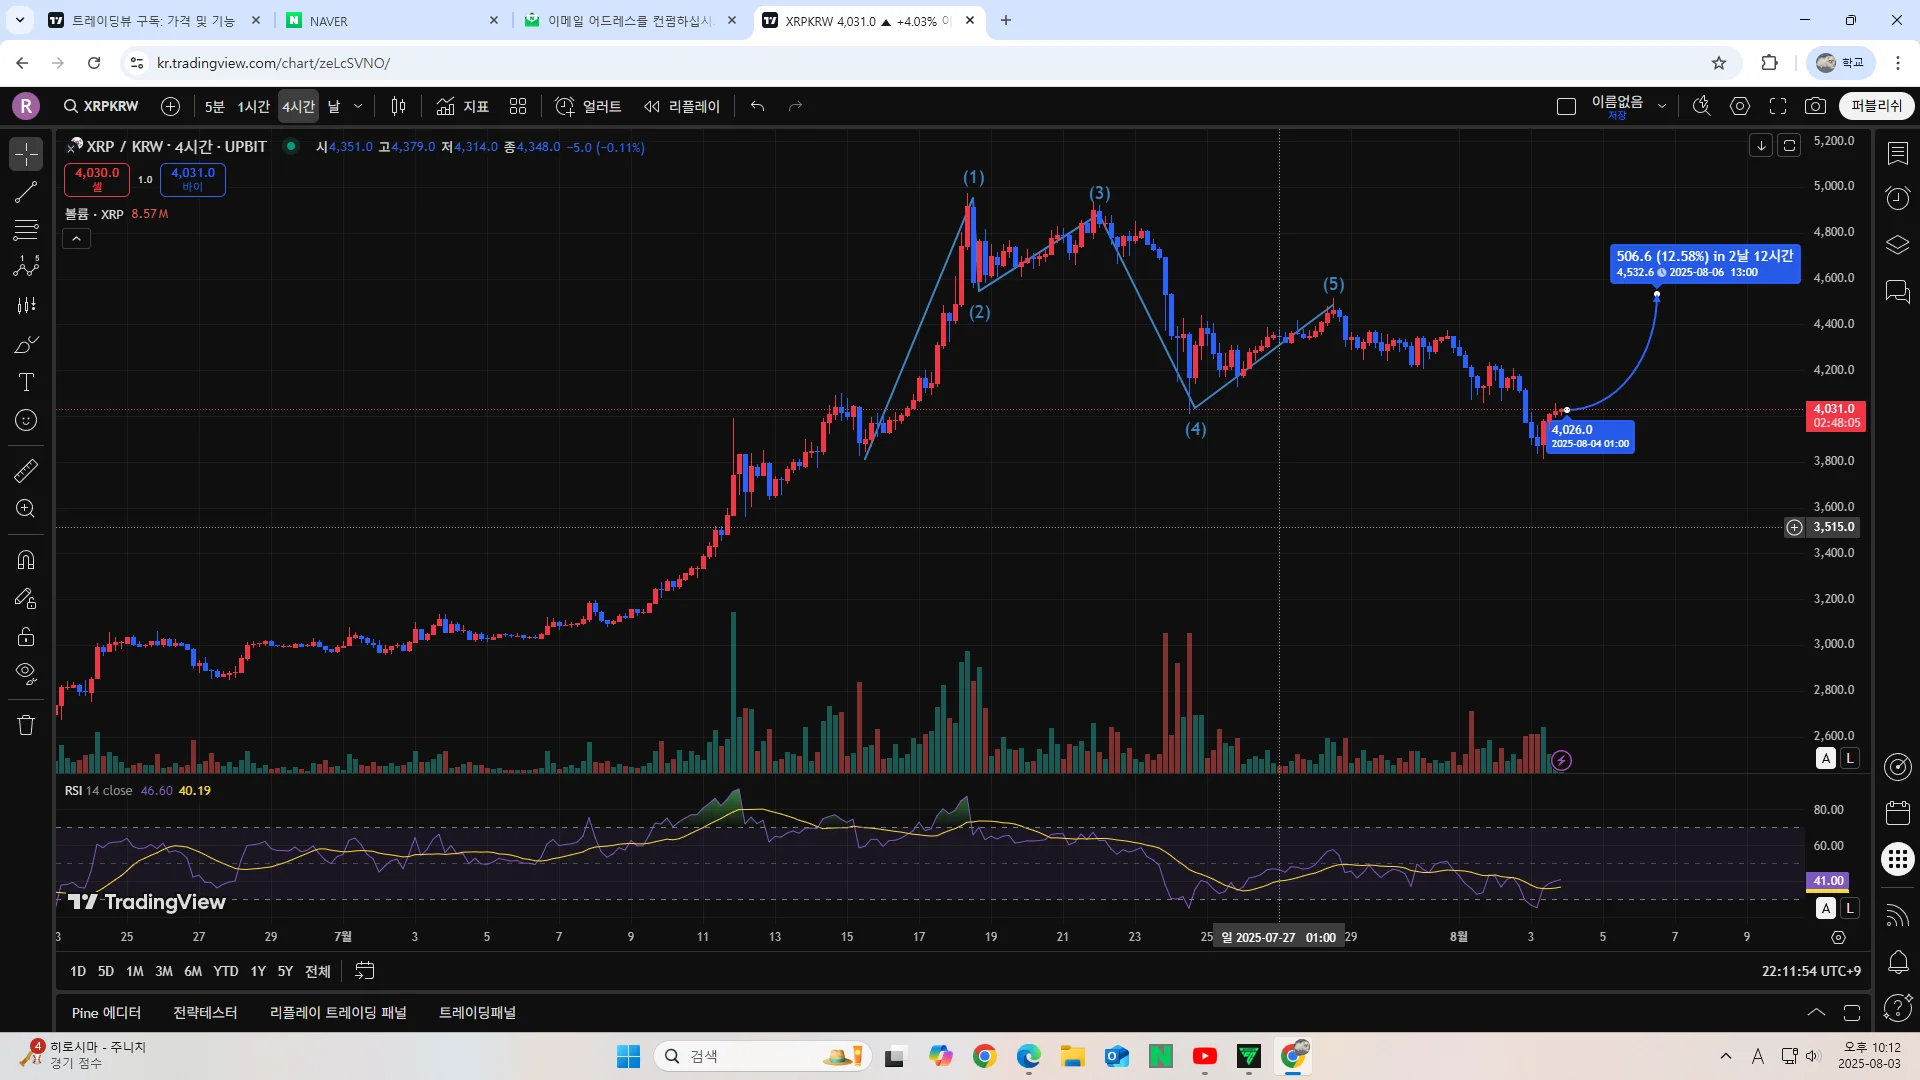
Task: Select the text annotation tool
Action: pos(26,382)
